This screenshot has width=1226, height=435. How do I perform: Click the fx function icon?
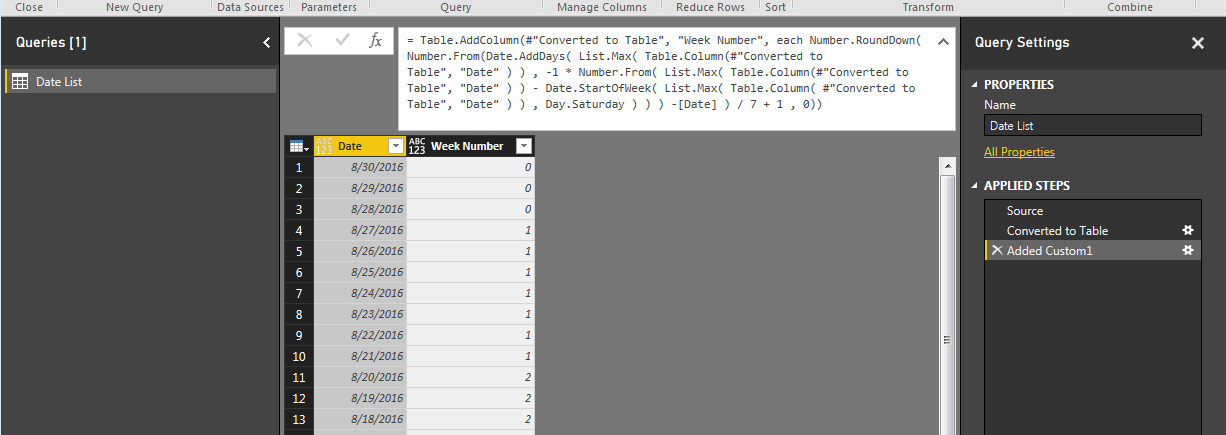pos(376,41)
